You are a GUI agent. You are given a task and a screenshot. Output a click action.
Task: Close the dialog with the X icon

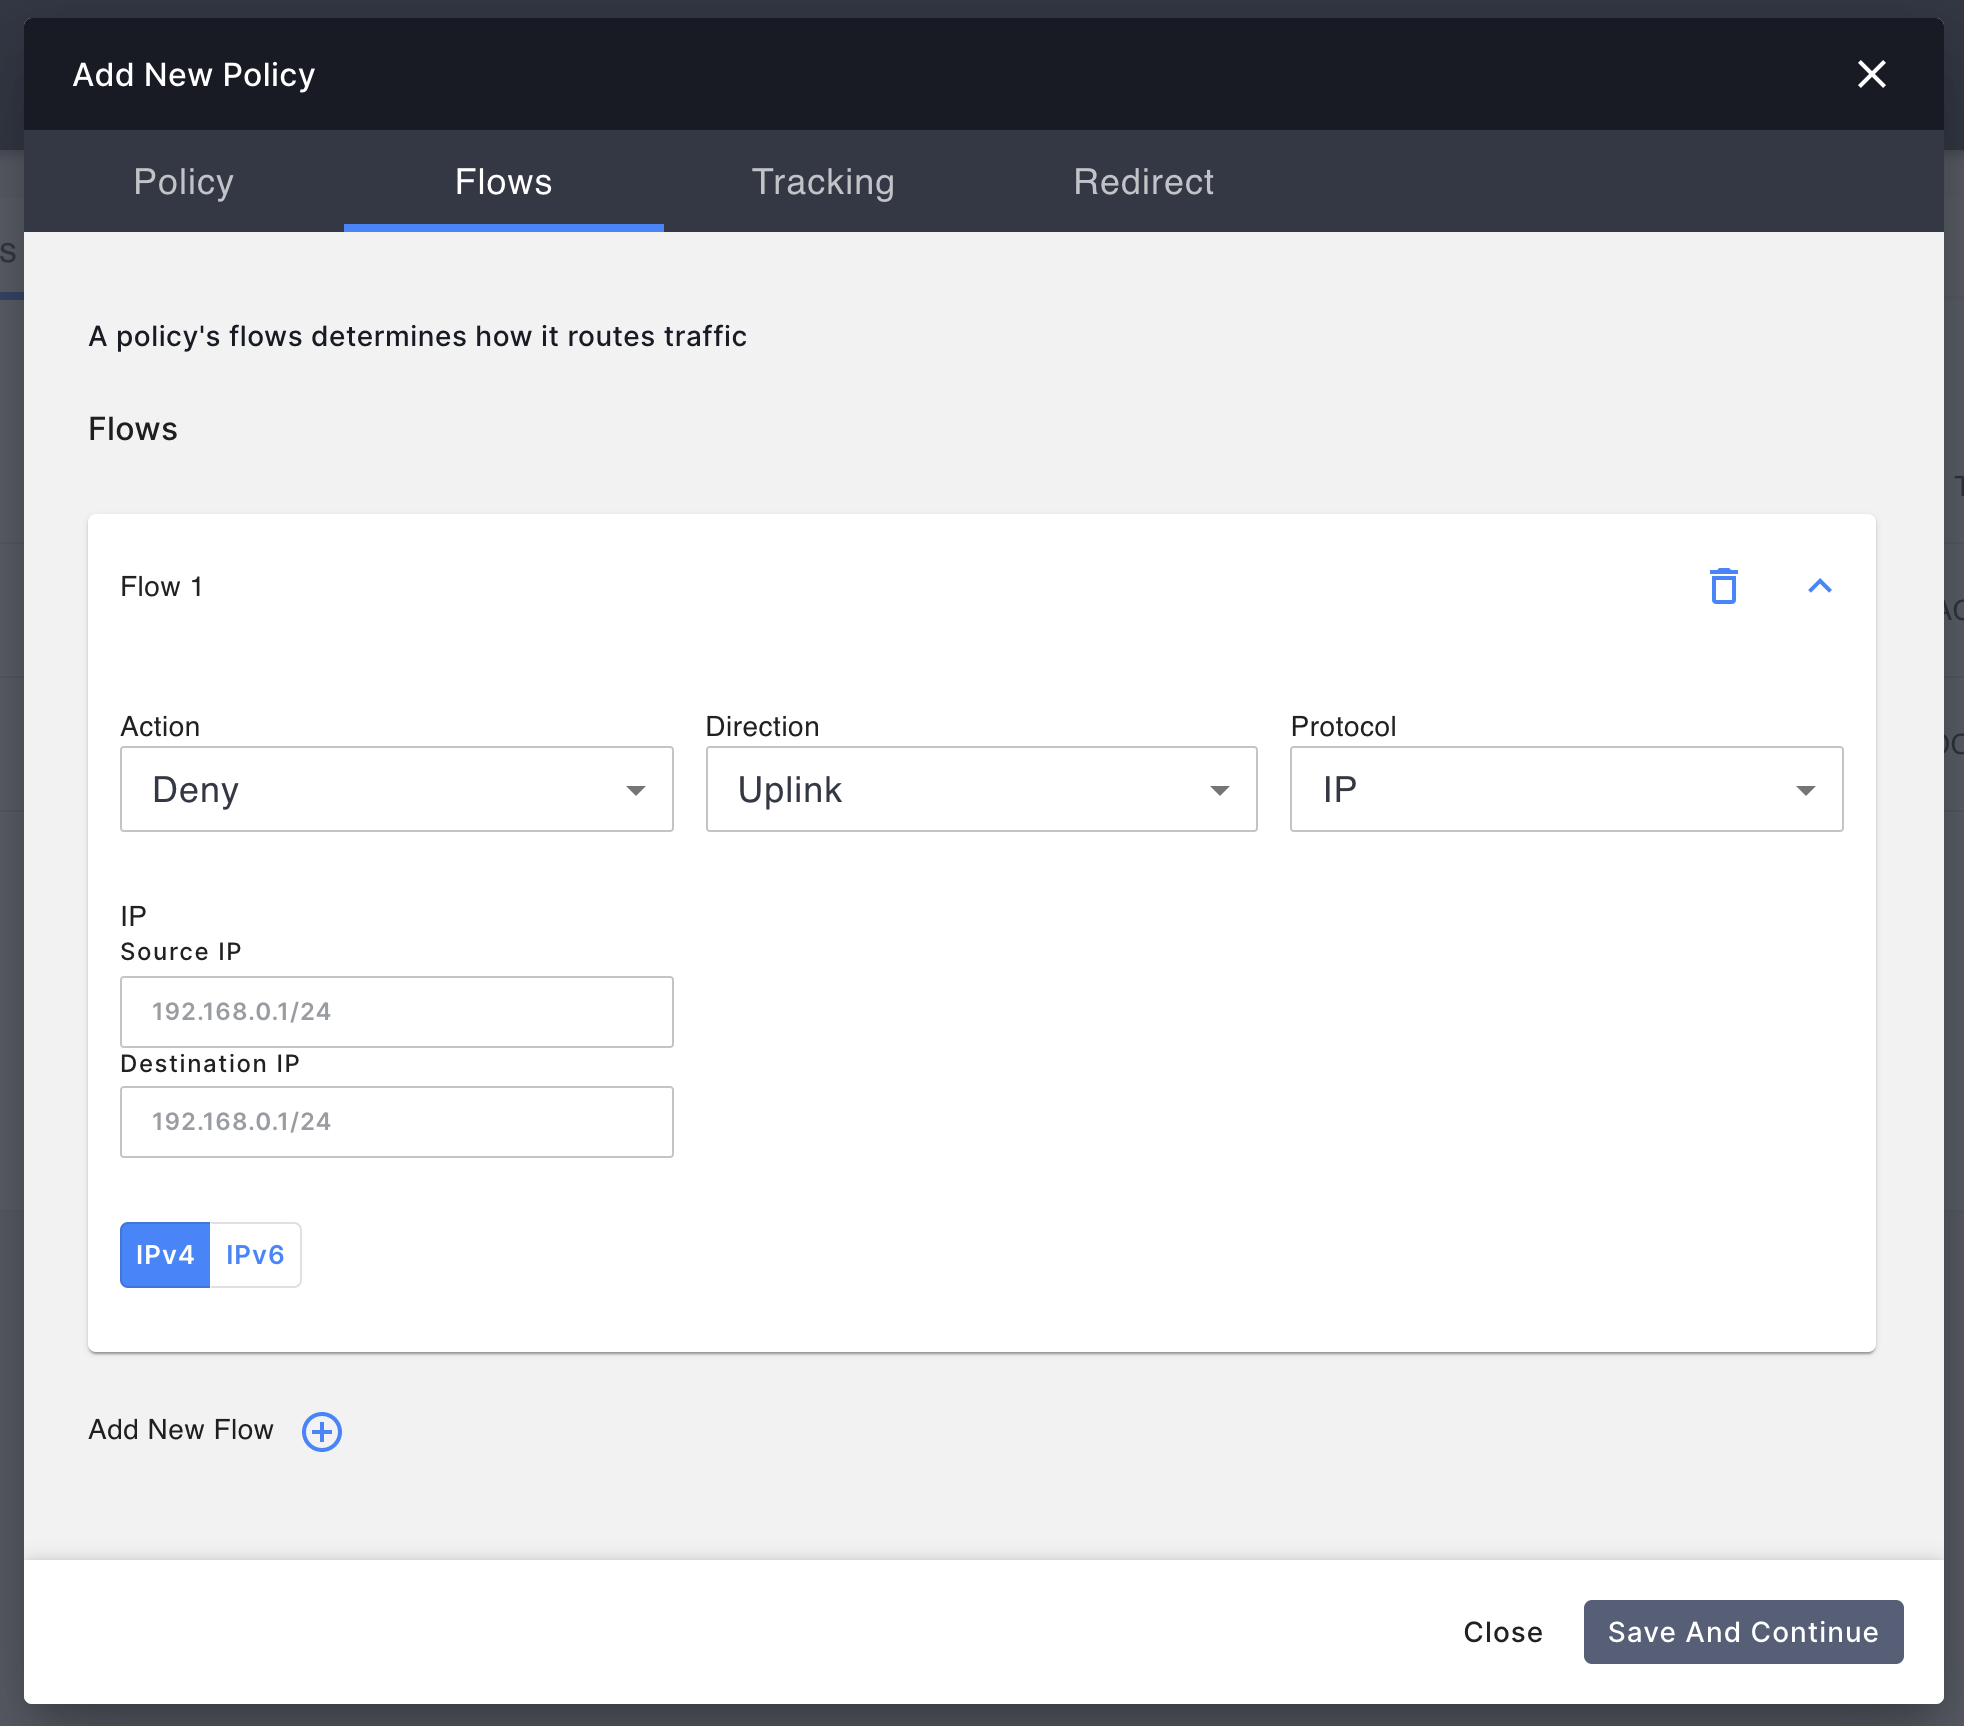[x=1871, y=74]
